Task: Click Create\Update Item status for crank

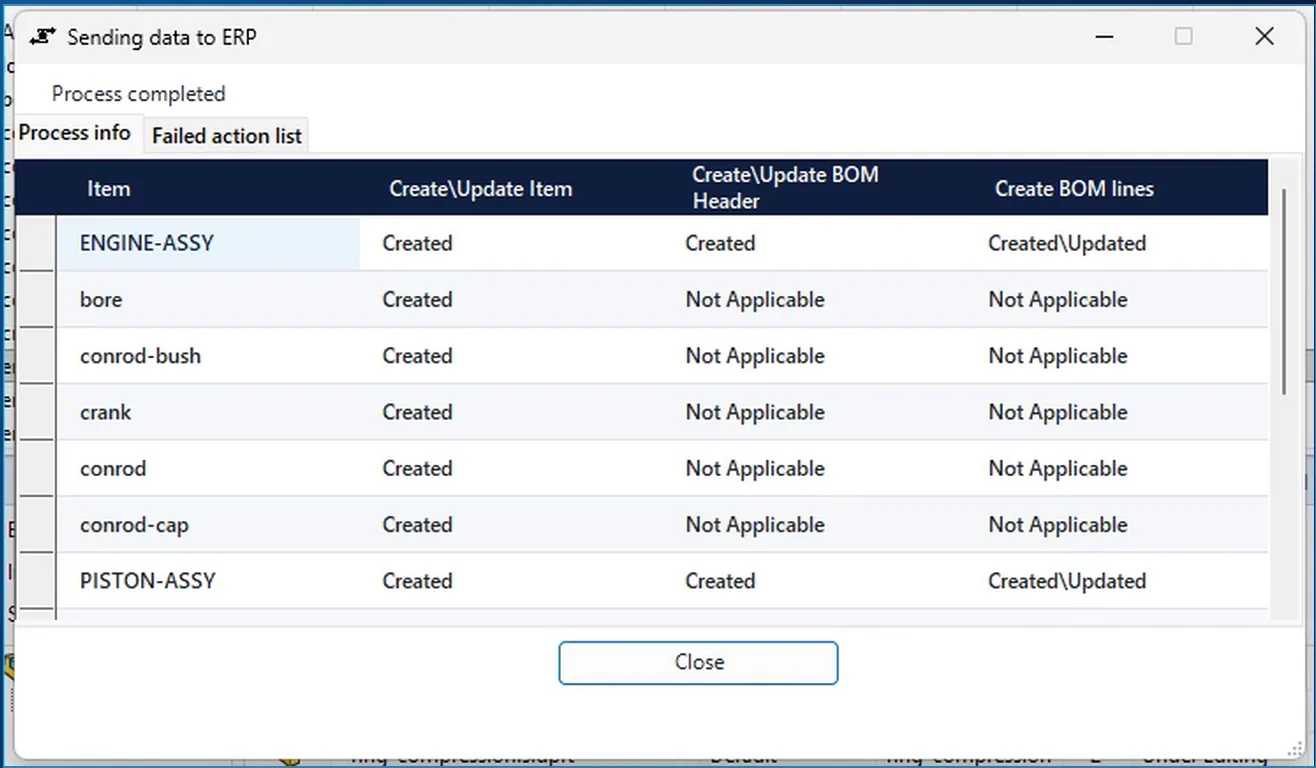Action: [x=417, y=412]
